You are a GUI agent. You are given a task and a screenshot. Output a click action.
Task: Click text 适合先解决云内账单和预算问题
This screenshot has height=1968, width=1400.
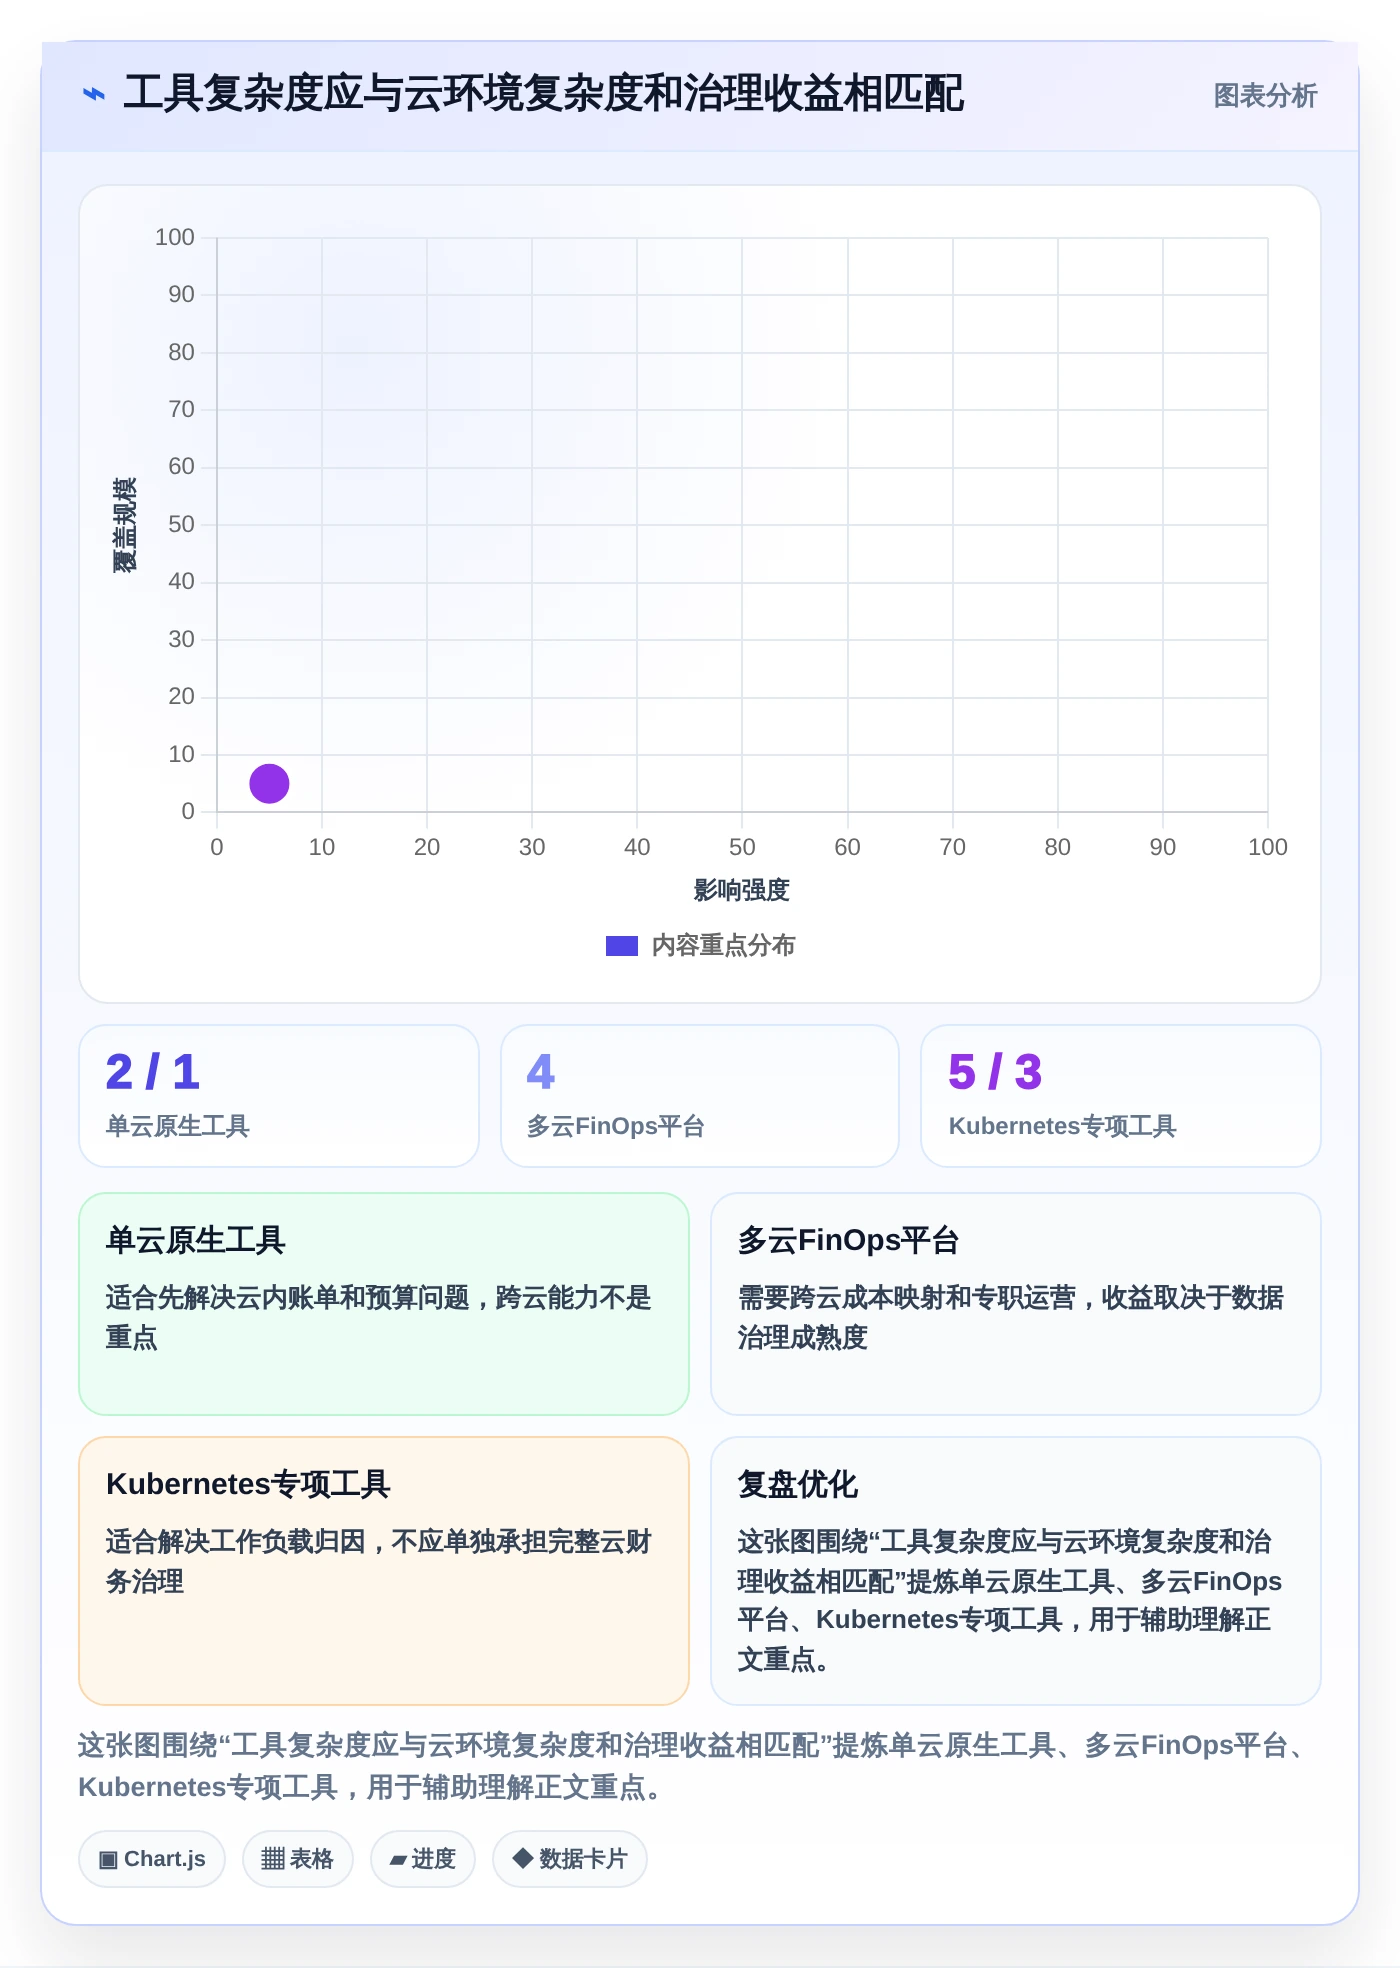pyautogui.click(x=288, y=1298)
